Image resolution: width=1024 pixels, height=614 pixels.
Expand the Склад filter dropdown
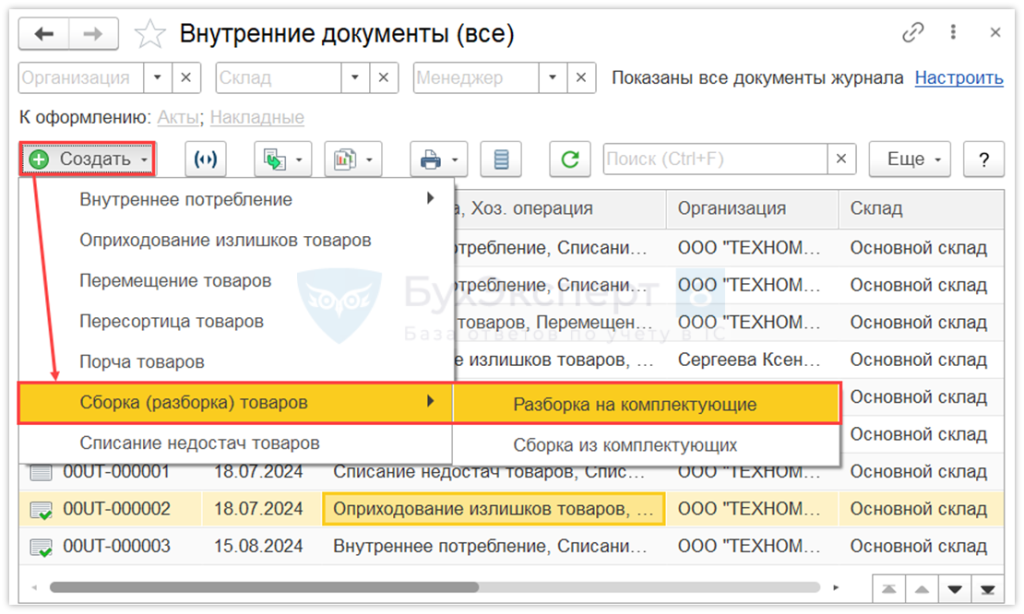(x=355, y=78)
